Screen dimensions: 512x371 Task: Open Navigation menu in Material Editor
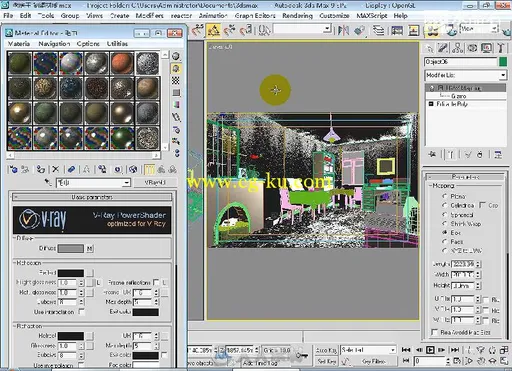click(x=54, y=44)
